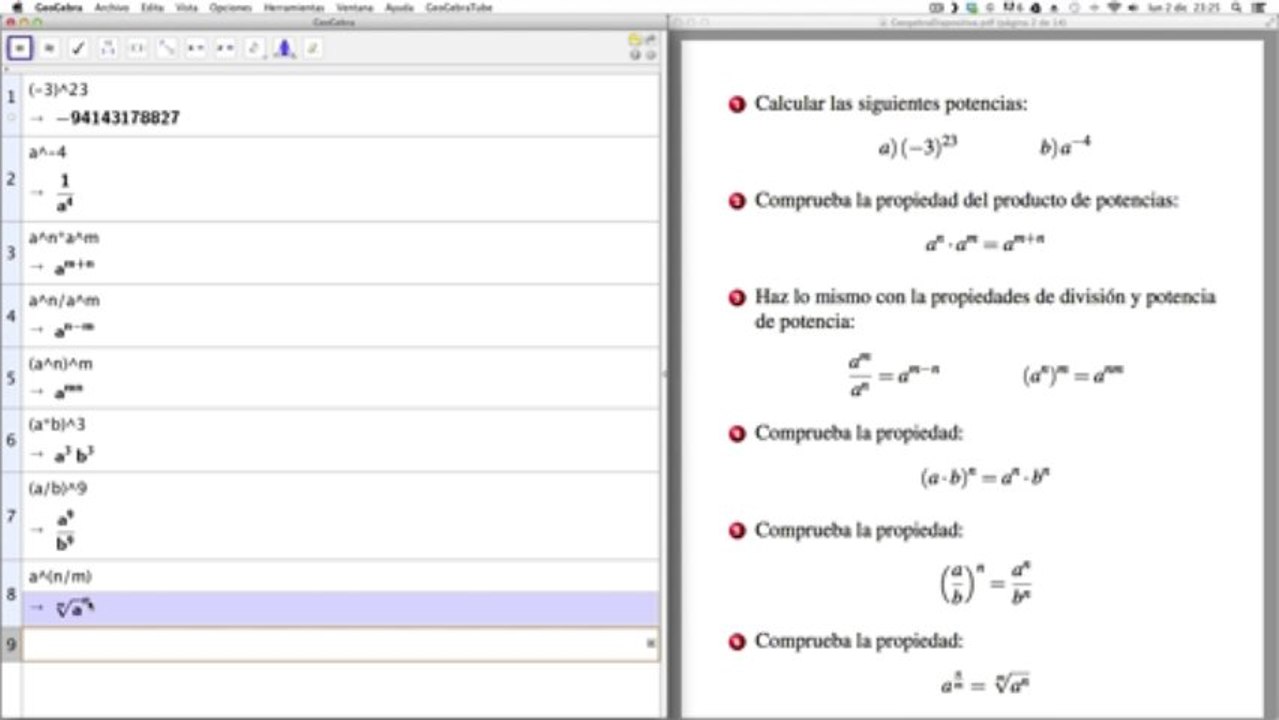Click "Calcular las siguientes potencias:" in the PDF
The width and height of the screenshot is (1279, 720).
[891, 104]
